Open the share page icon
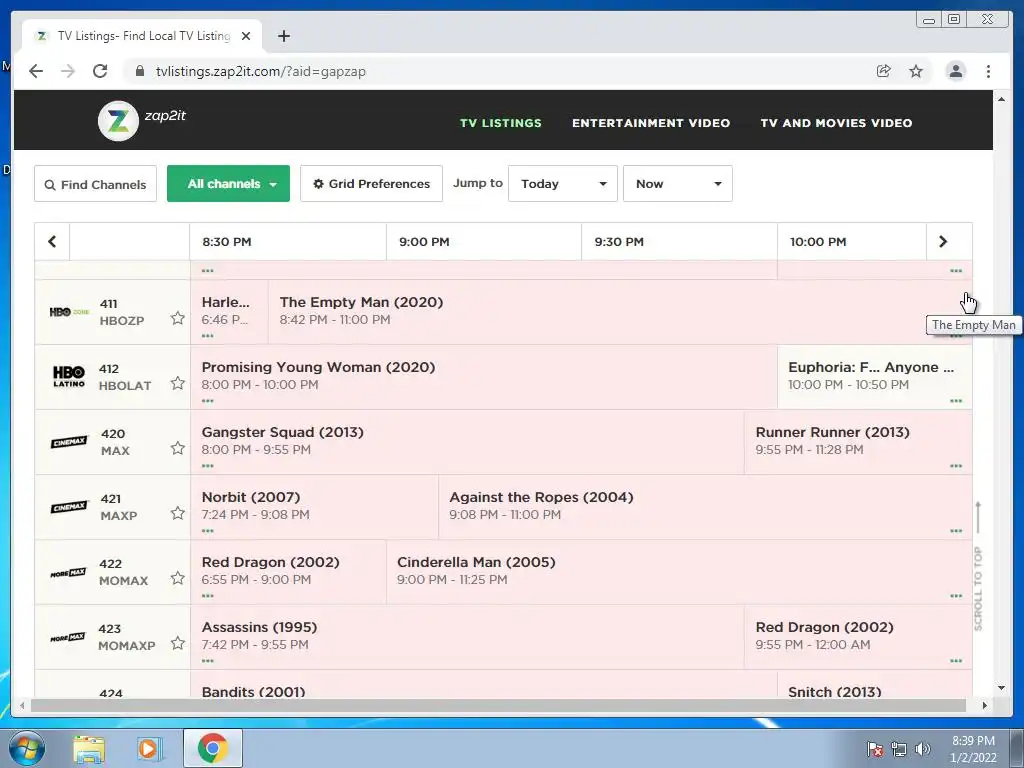 pos(883,71)
